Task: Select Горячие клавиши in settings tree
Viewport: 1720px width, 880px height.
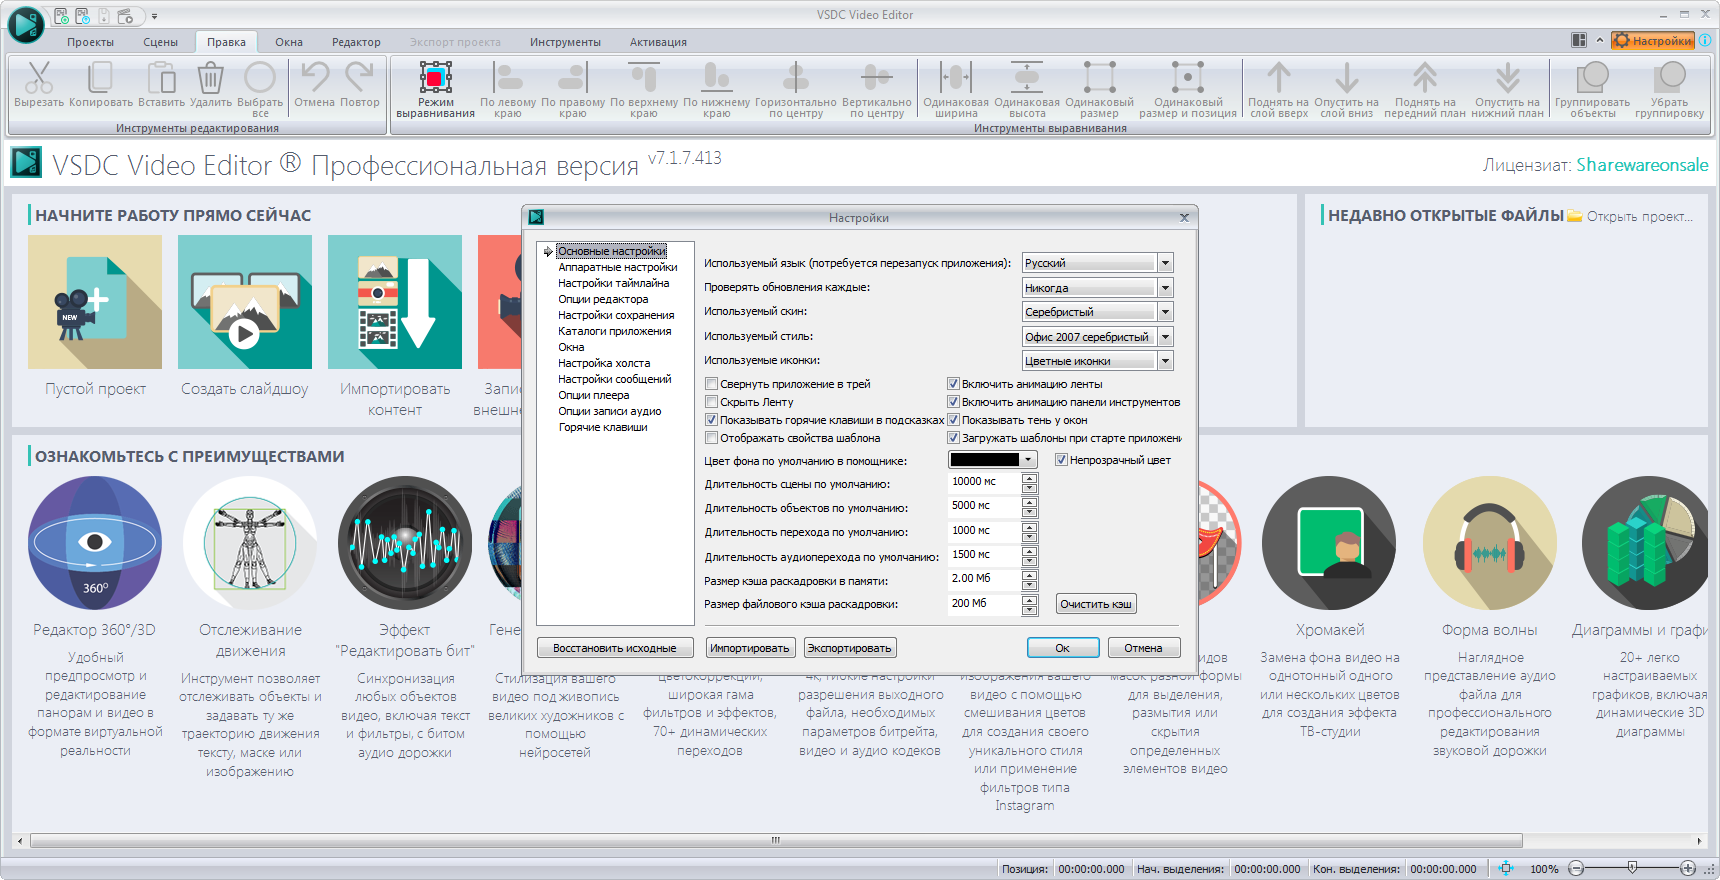Action: click(603, 427)
